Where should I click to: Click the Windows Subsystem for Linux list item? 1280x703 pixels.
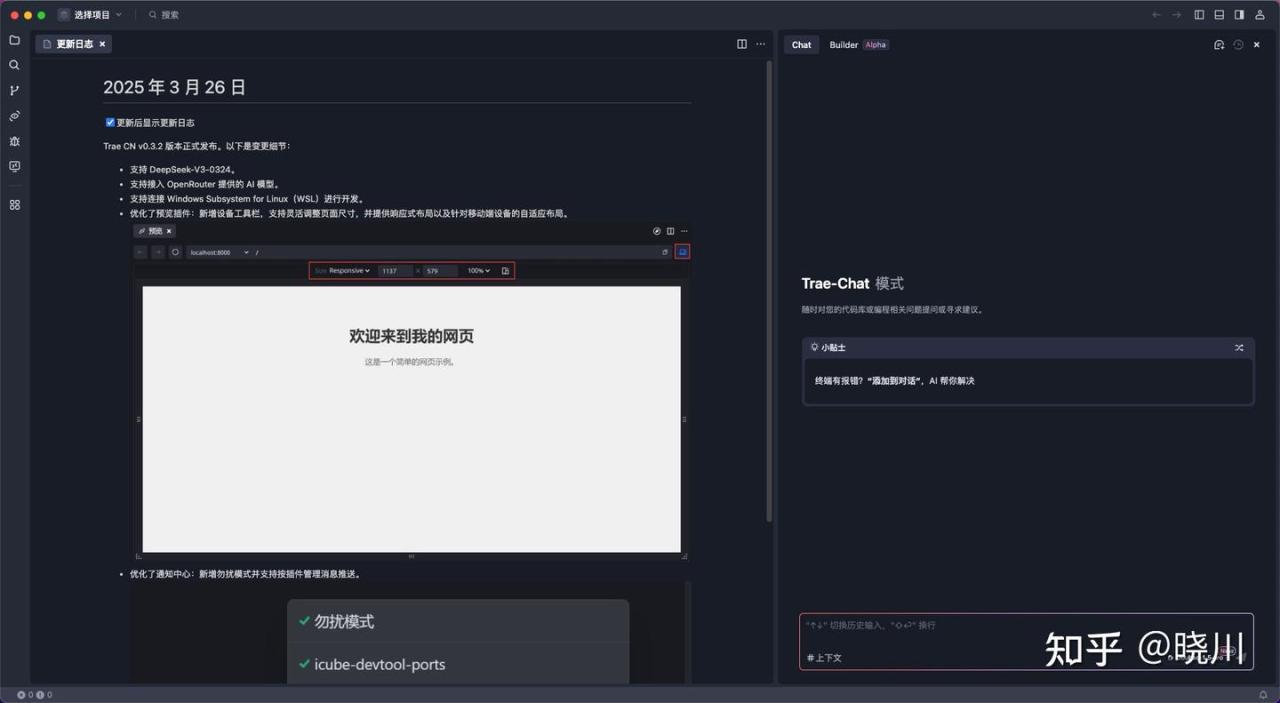[x=247, y=199]
